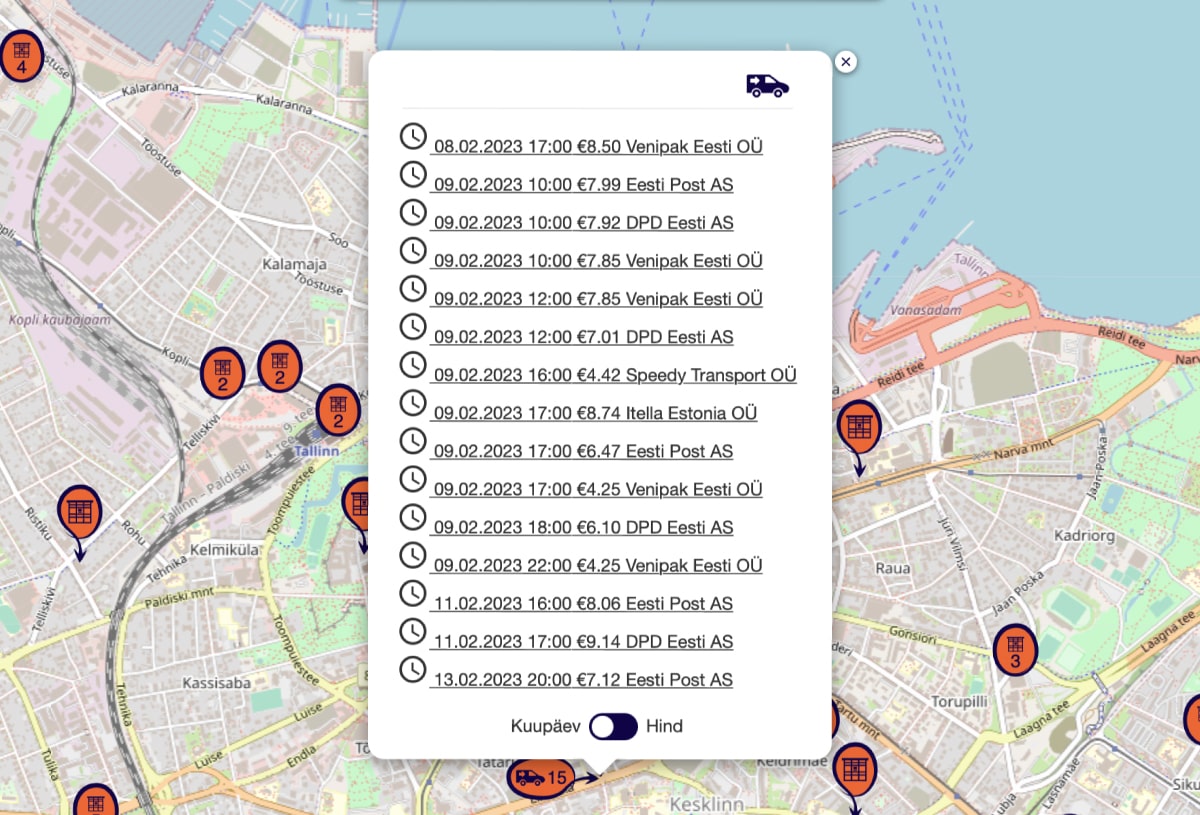Toggle sorting between Kuupäev and Hind
Screen dimensions: 1200x815
(613, 727)
